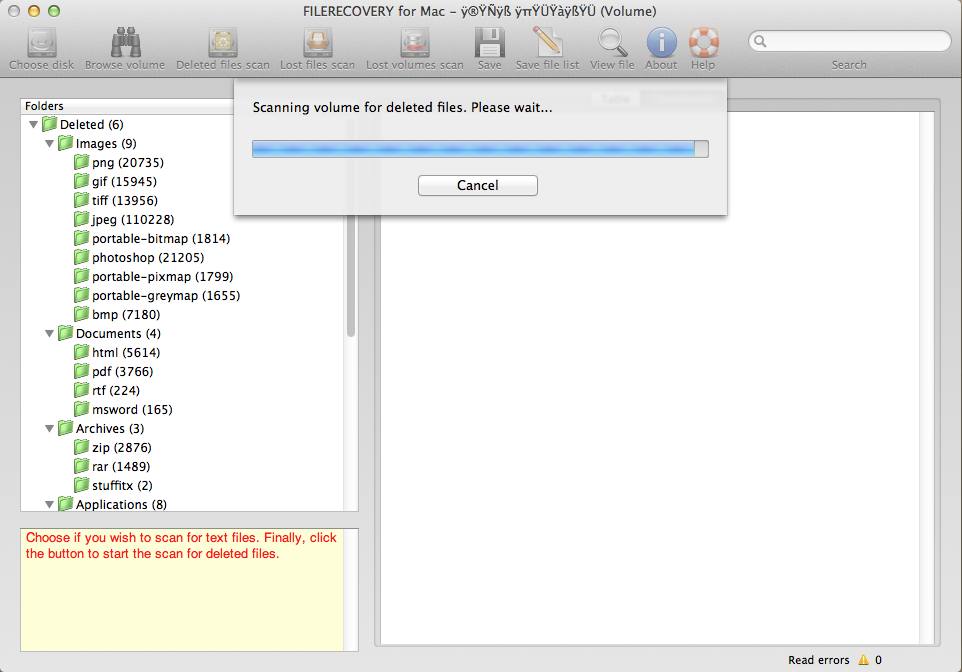Click the rar (1489) folder icon
This screenshot has height=672, width=962.
82,466
